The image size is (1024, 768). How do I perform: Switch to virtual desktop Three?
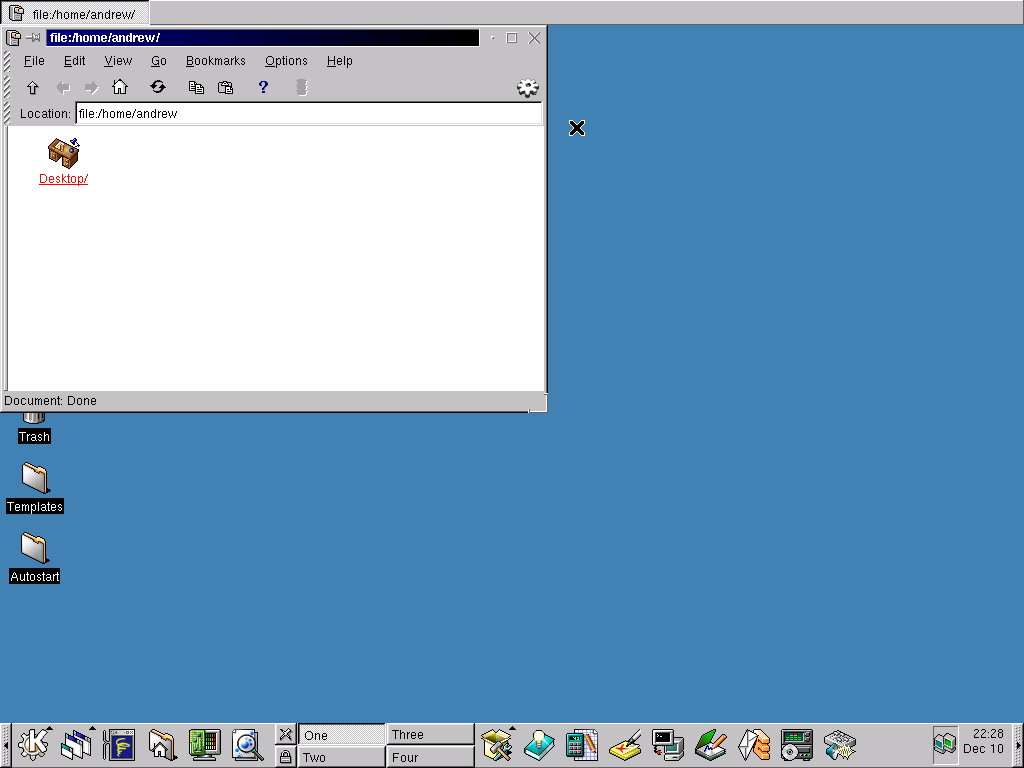[x=430, y=735]
